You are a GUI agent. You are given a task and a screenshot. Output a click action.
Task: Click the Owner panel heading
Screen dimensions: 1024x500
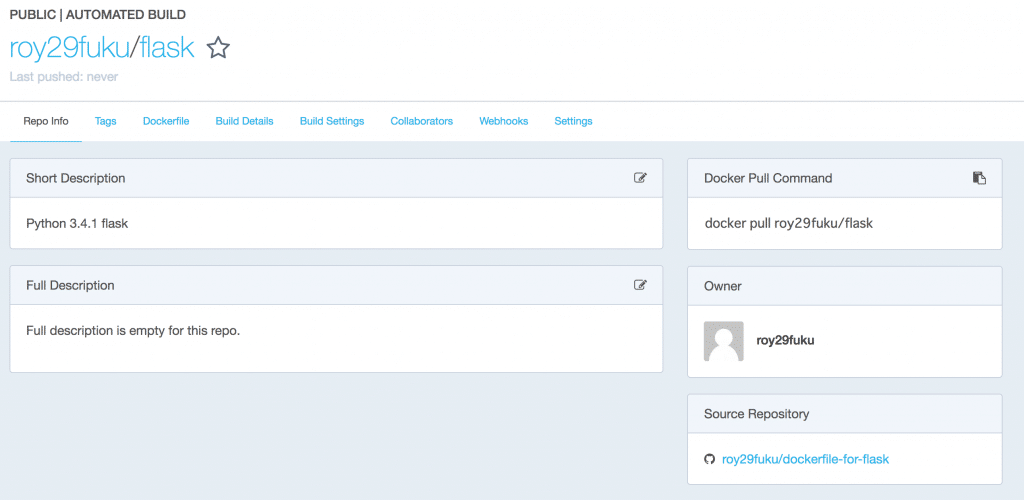[723, 286]
